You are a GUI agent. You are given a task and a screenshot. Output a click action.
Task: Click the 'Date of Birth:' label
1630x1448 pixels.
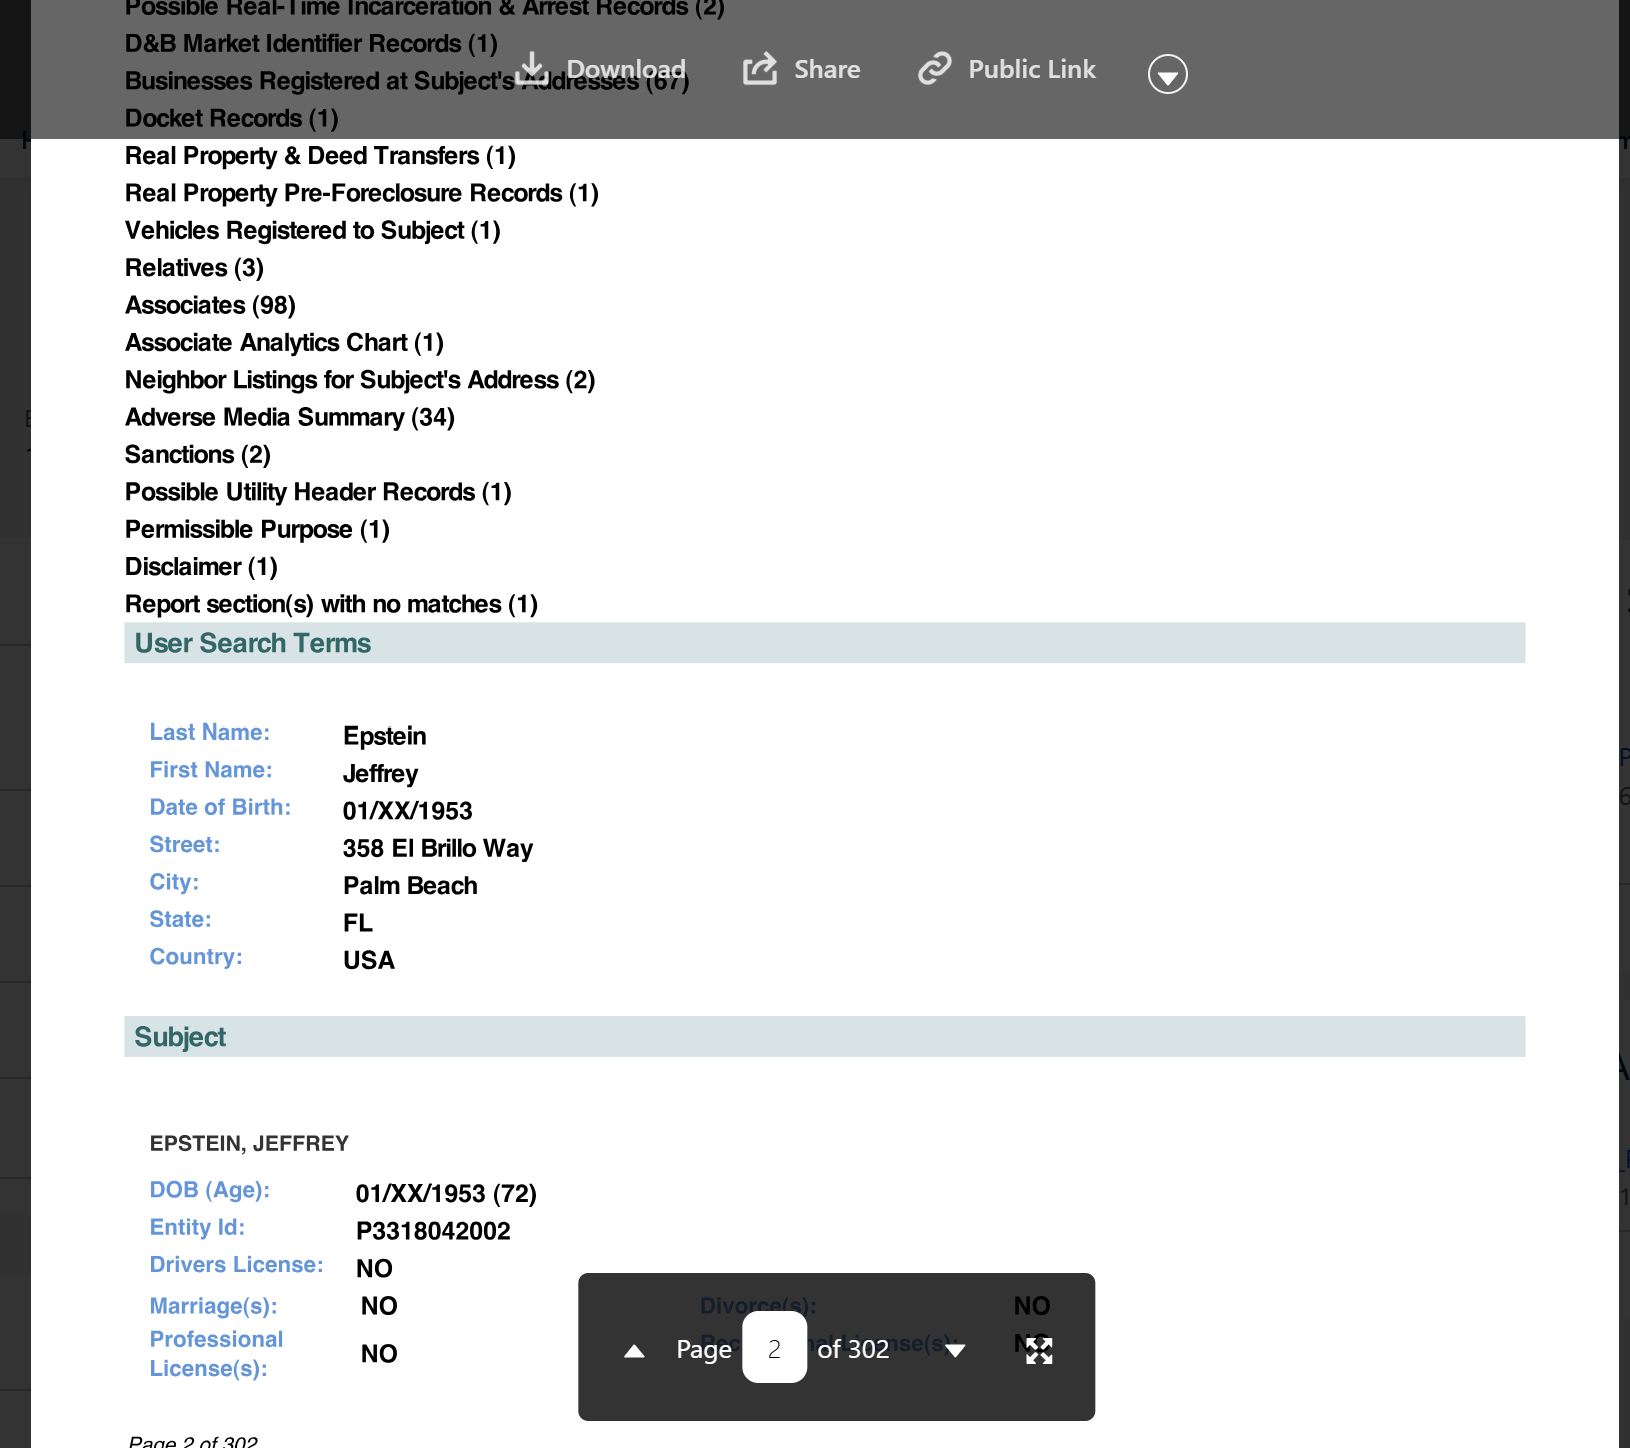click(x=220, y=807)
